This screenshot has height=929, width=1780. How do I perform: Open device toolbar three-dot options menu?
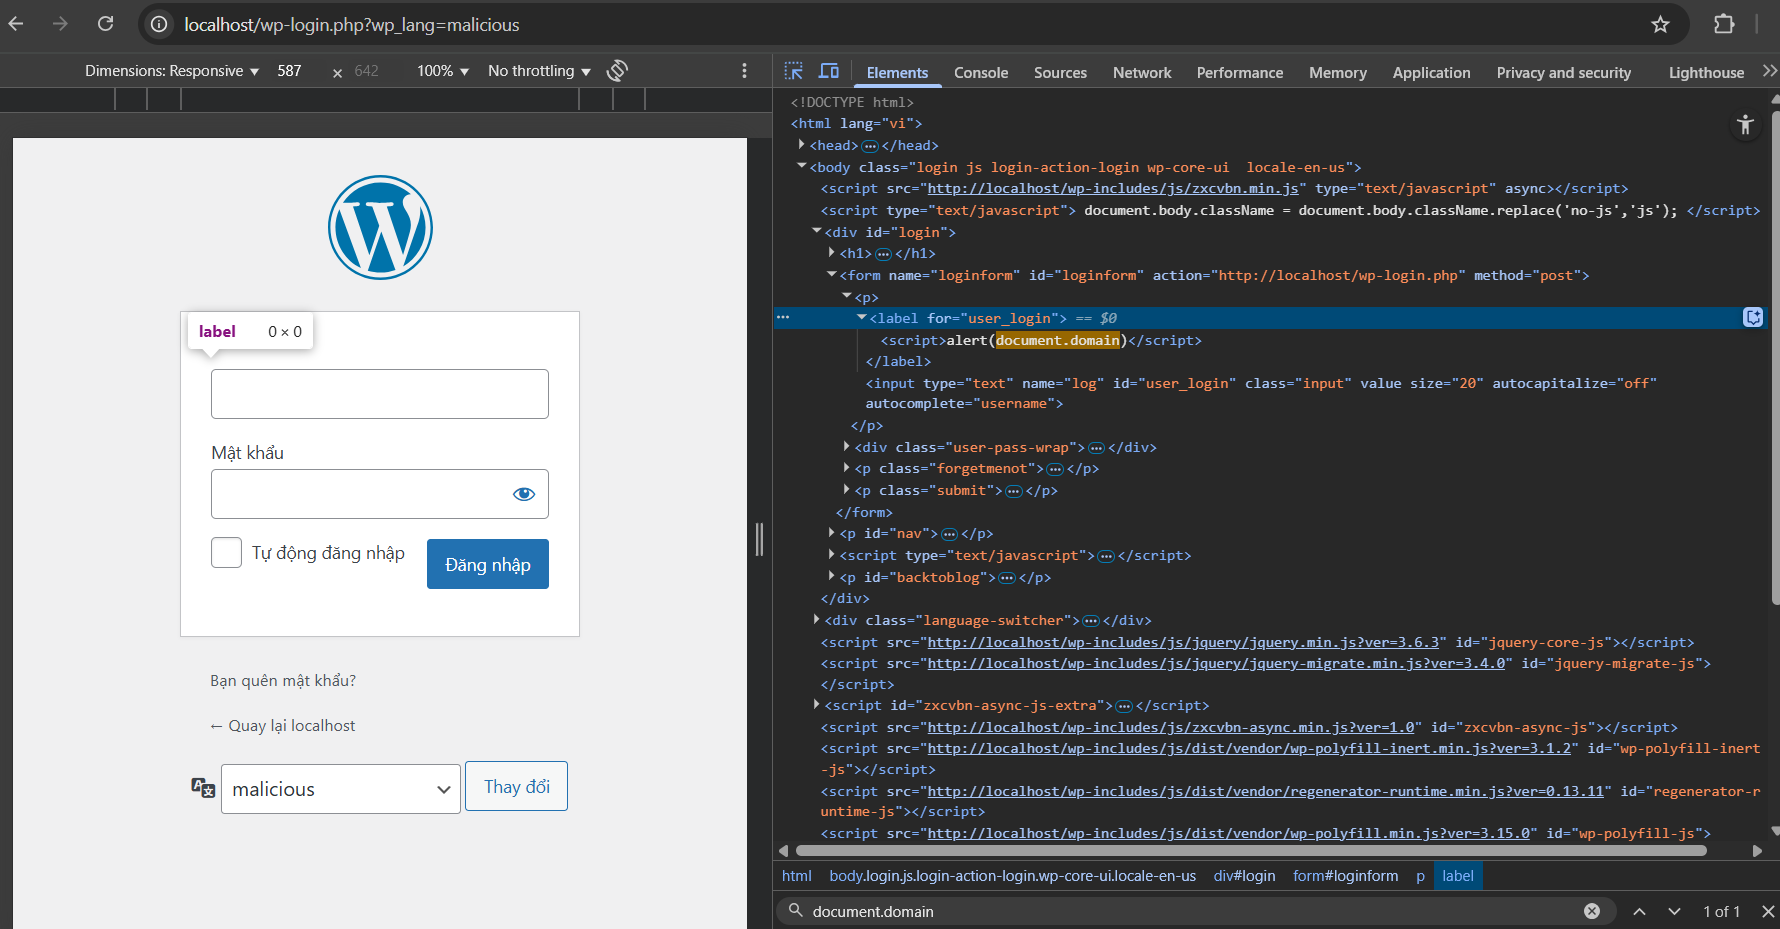(744, 70)
